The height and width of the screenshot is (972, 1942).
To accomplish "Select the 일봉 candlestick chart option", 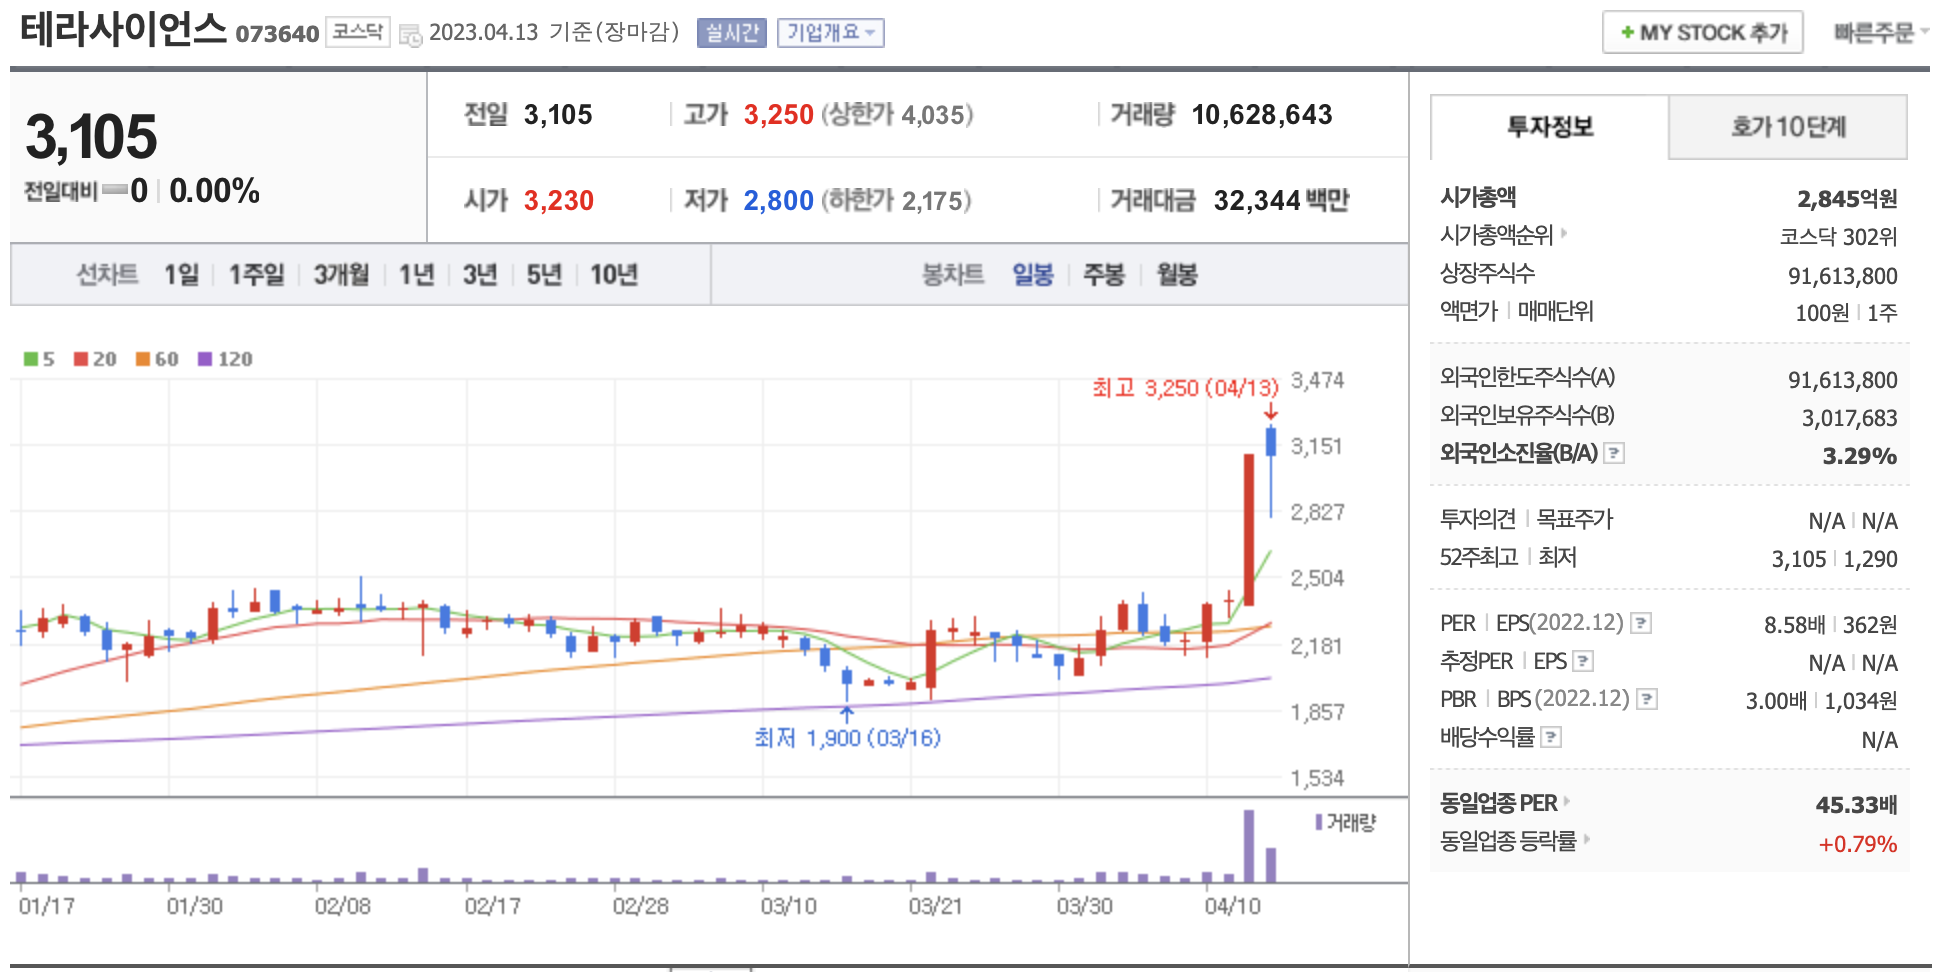I will [x=1032, y=274].
